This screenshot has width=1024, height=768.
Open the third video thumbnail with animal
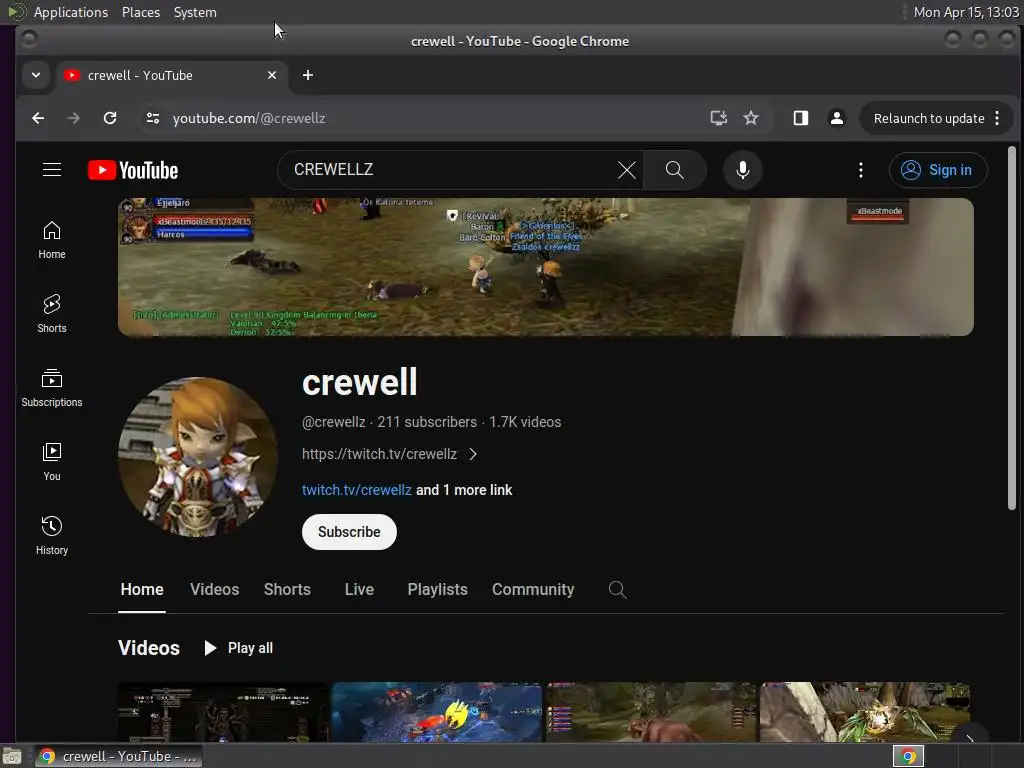click(651, 712)
